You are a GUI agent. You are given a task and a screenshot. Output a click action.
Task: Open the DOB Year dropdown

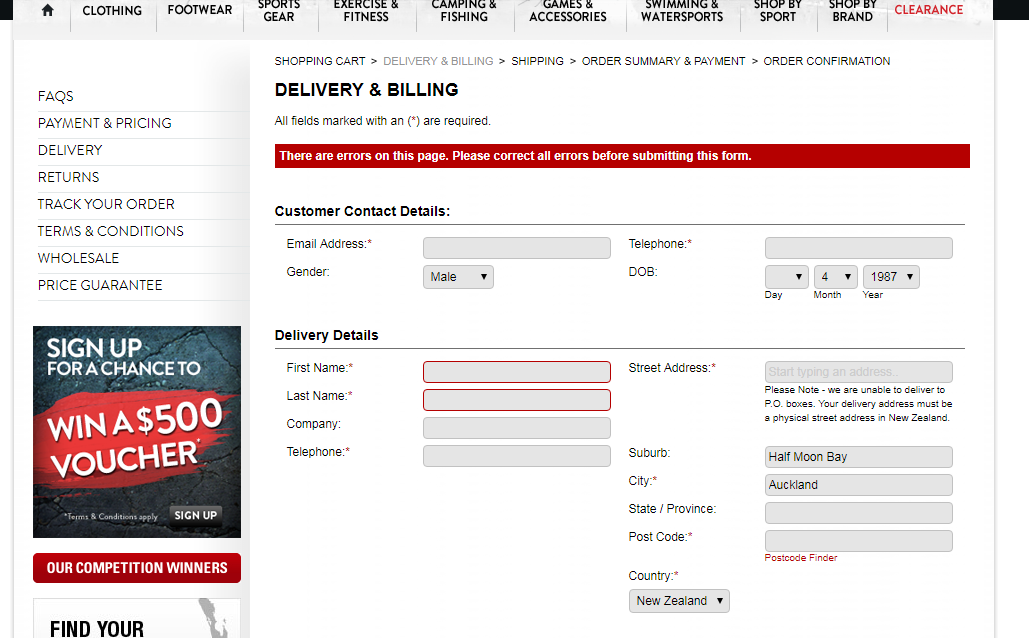pos(891,277)
